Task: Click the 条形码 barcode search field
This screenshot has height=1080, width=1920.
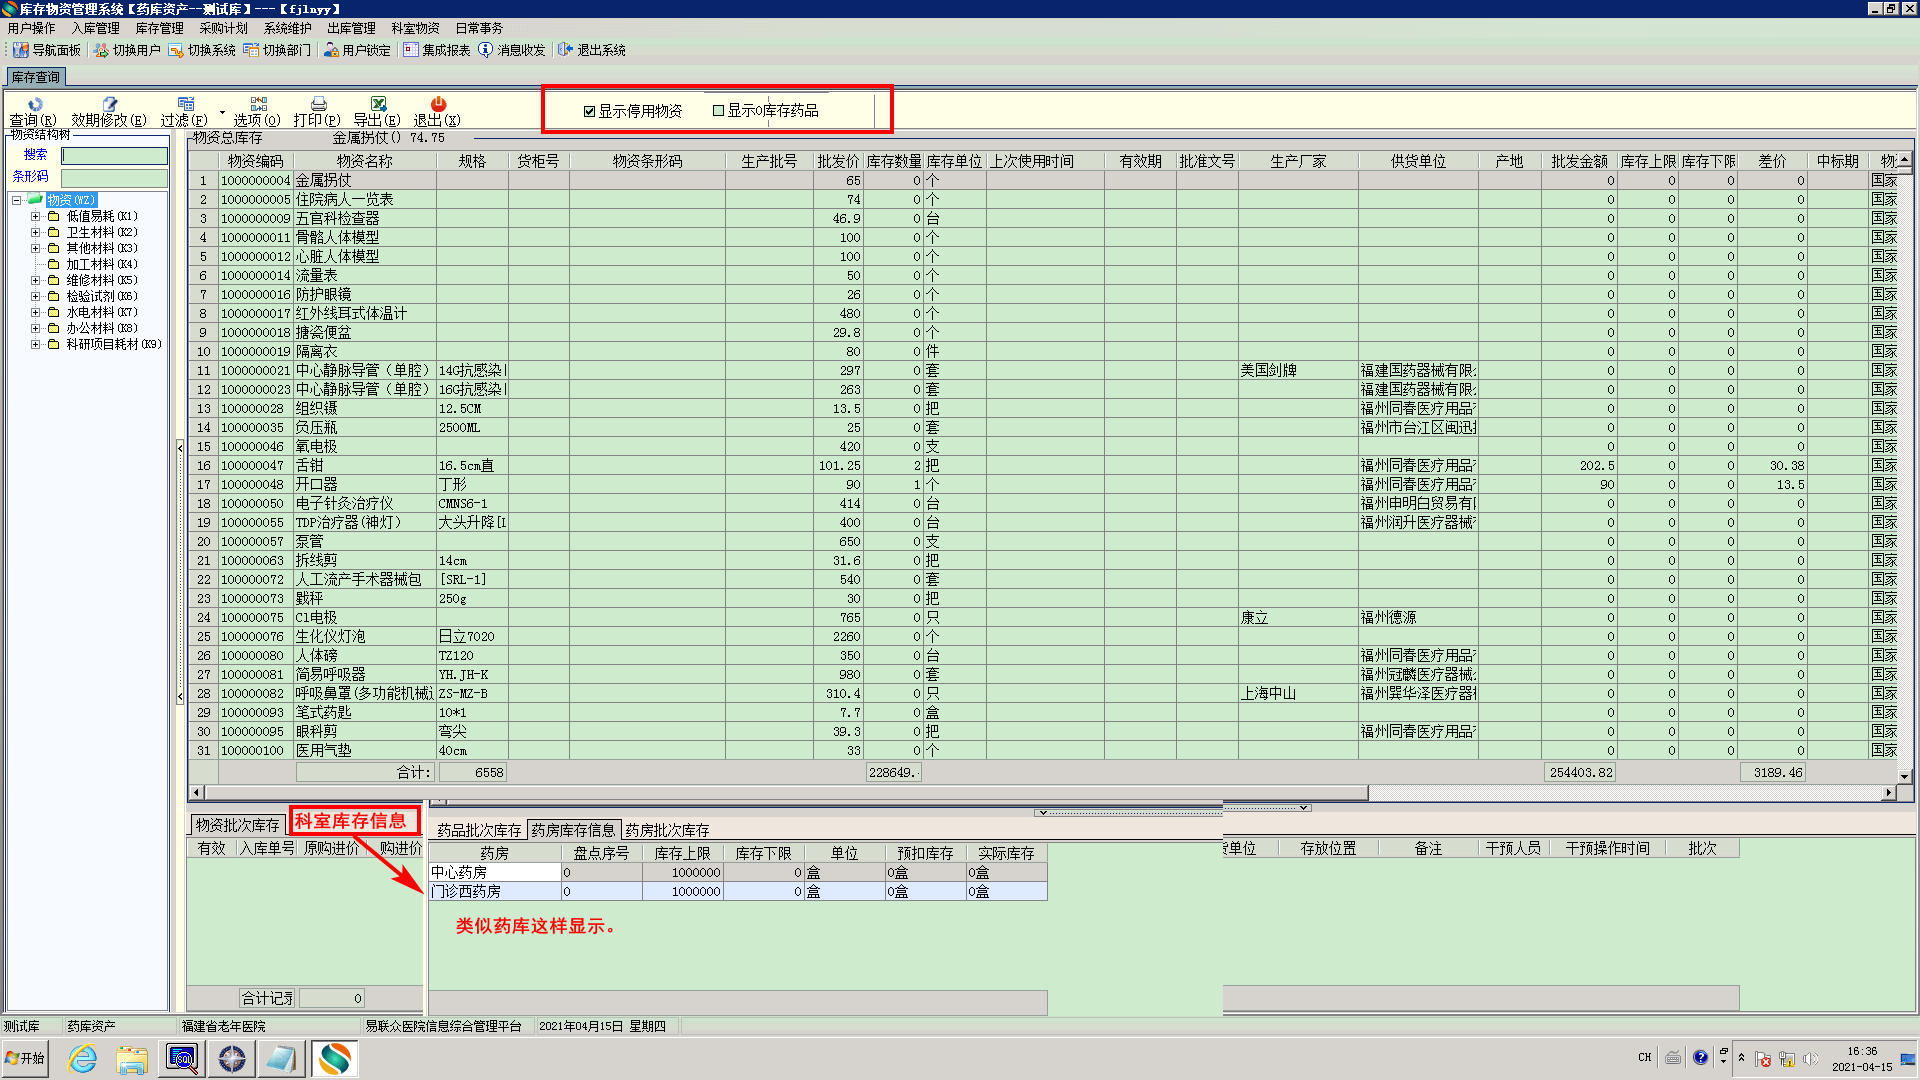Action: tap(114, 177)
